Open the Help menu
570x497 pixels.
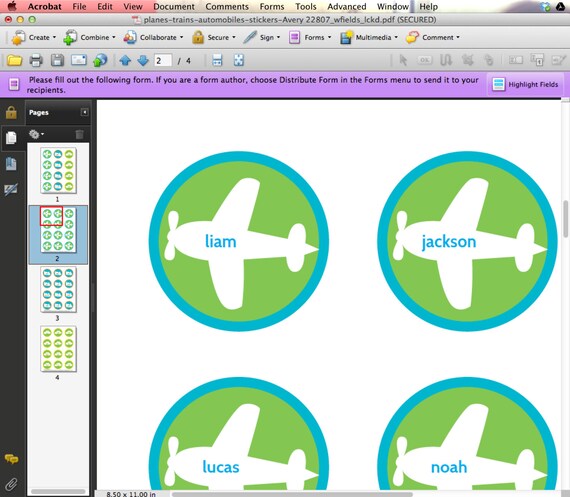pyautogui.click(x=429, y=7)
